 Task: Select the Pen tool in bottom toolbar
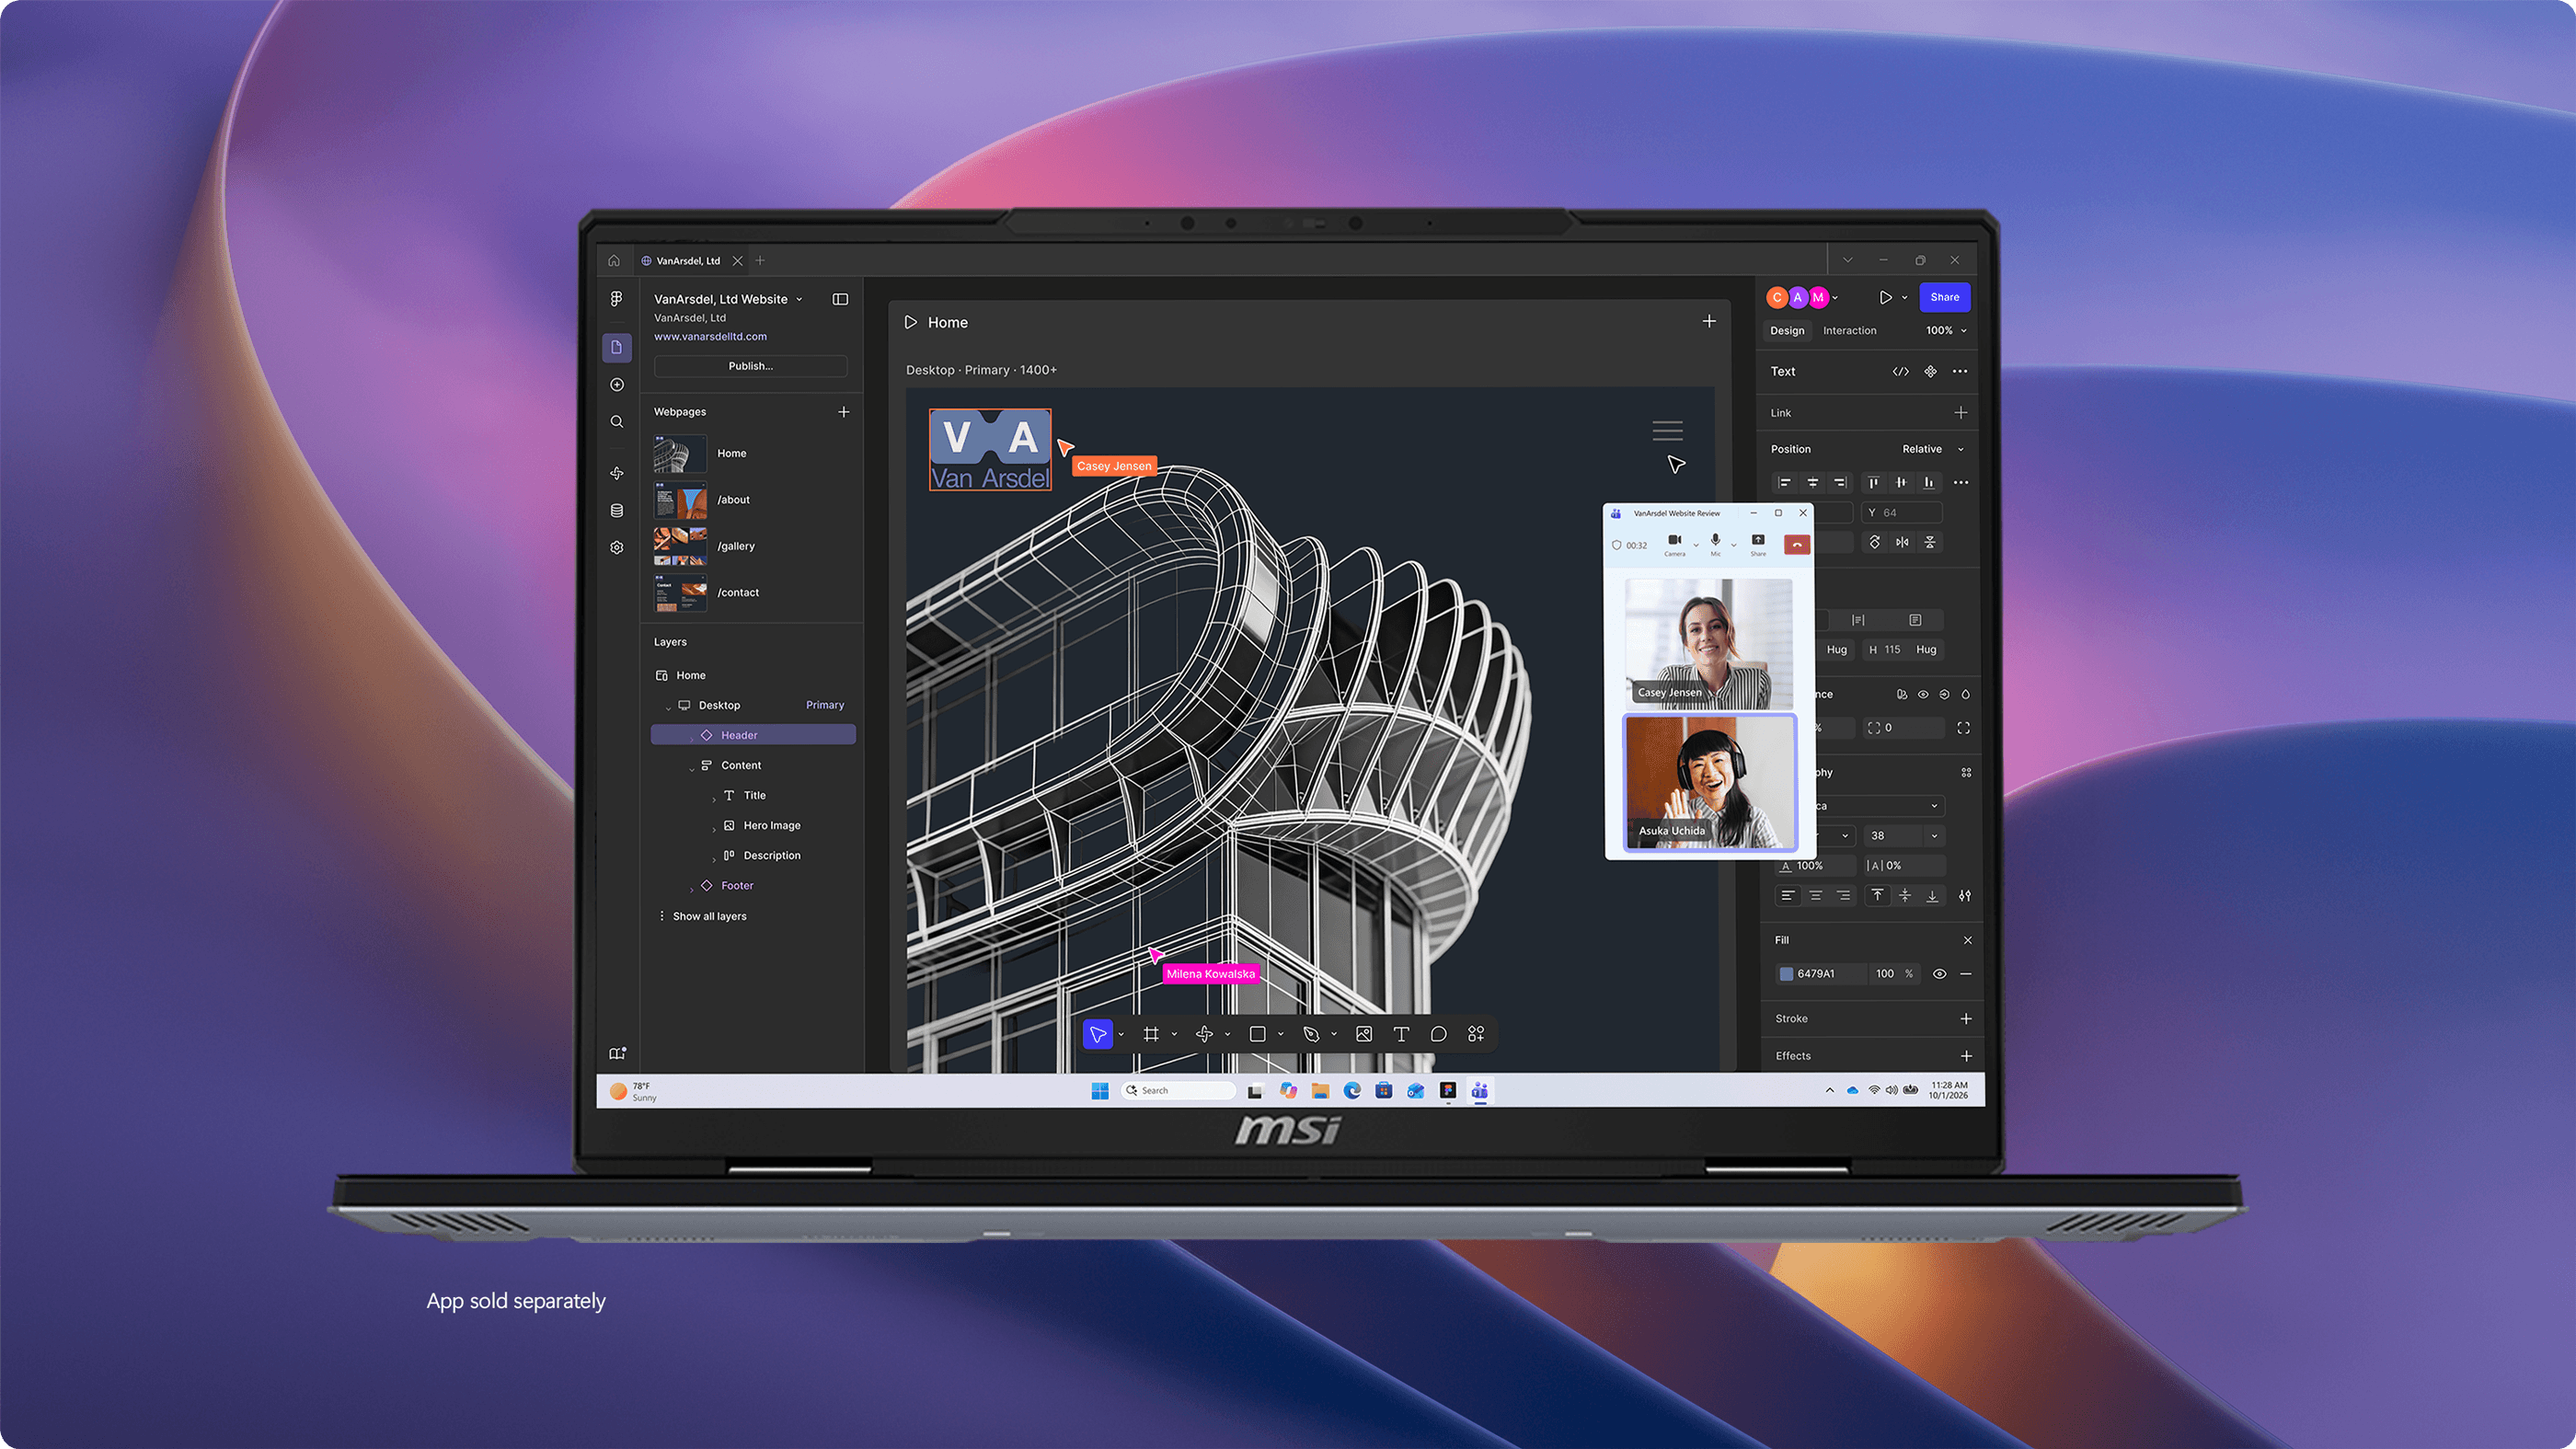tap(1311, 1034)
